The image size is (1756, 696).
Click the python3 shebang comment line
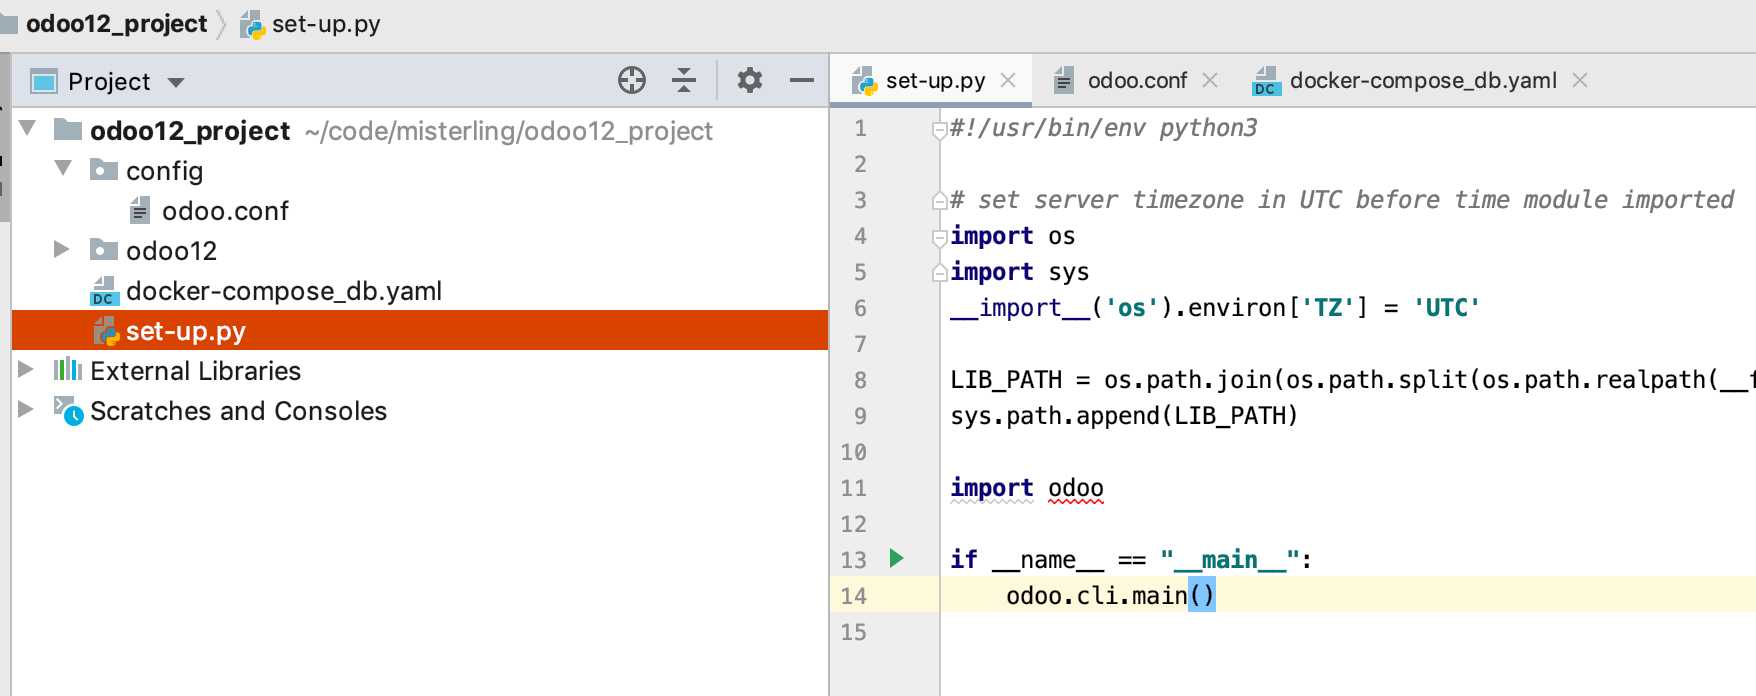[1104, 128]
